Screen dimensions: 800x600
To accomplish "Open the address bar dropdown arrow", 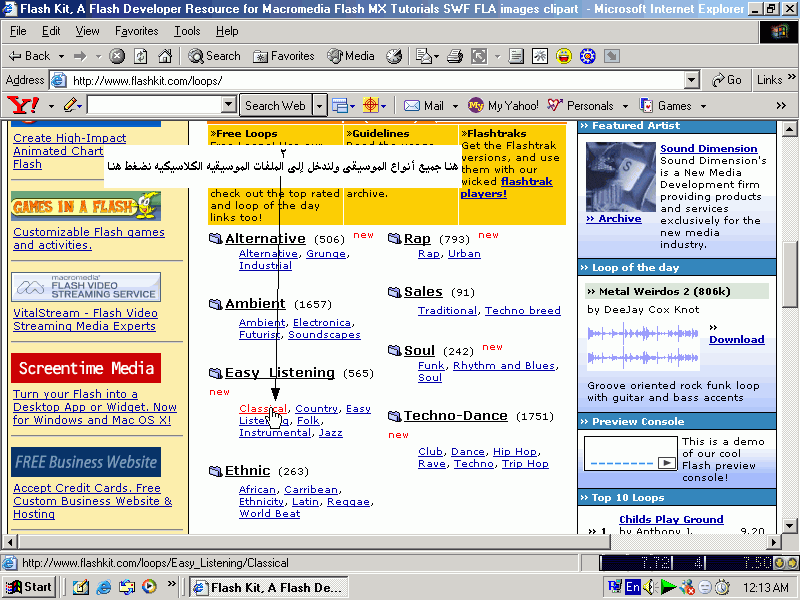I will tap(691, 80).
